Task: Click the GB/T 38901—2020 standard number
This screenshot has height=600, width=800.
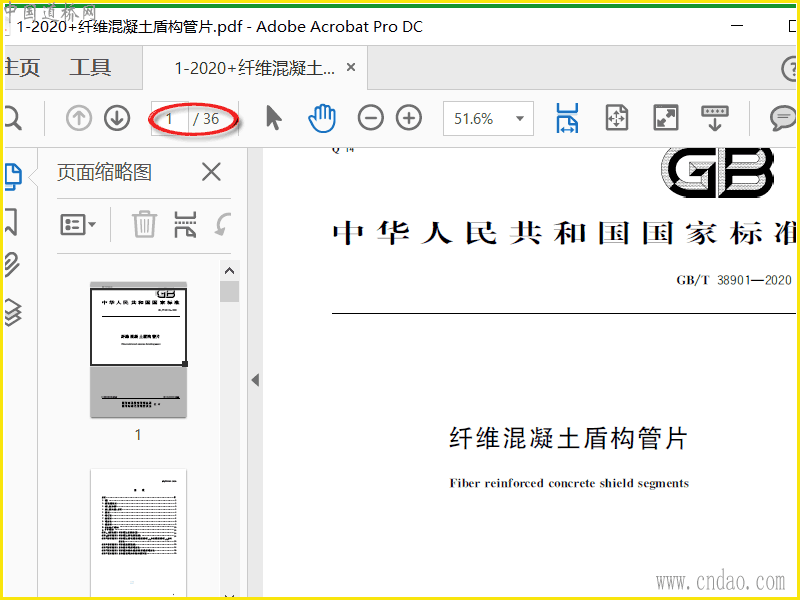Action: (x=734, y=280)
